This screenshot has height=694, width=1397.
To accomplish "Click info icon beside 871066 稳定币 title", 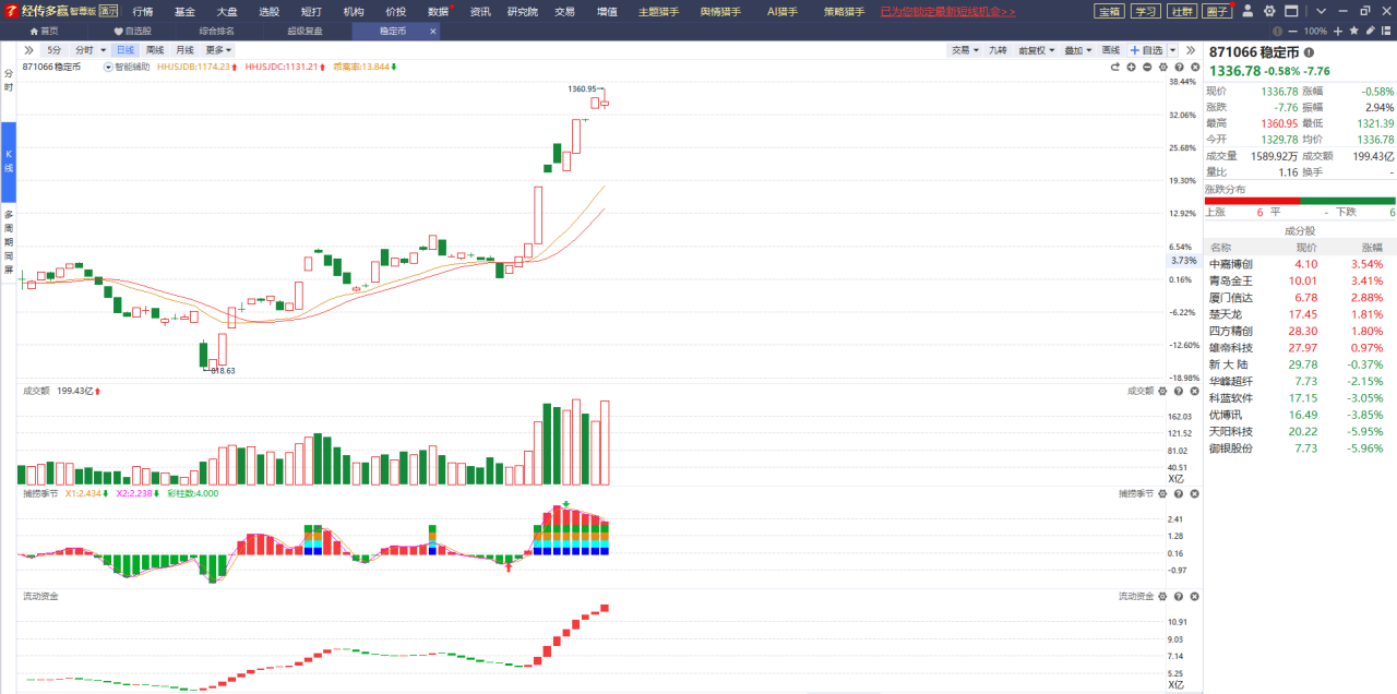I will pos(1309,52).
